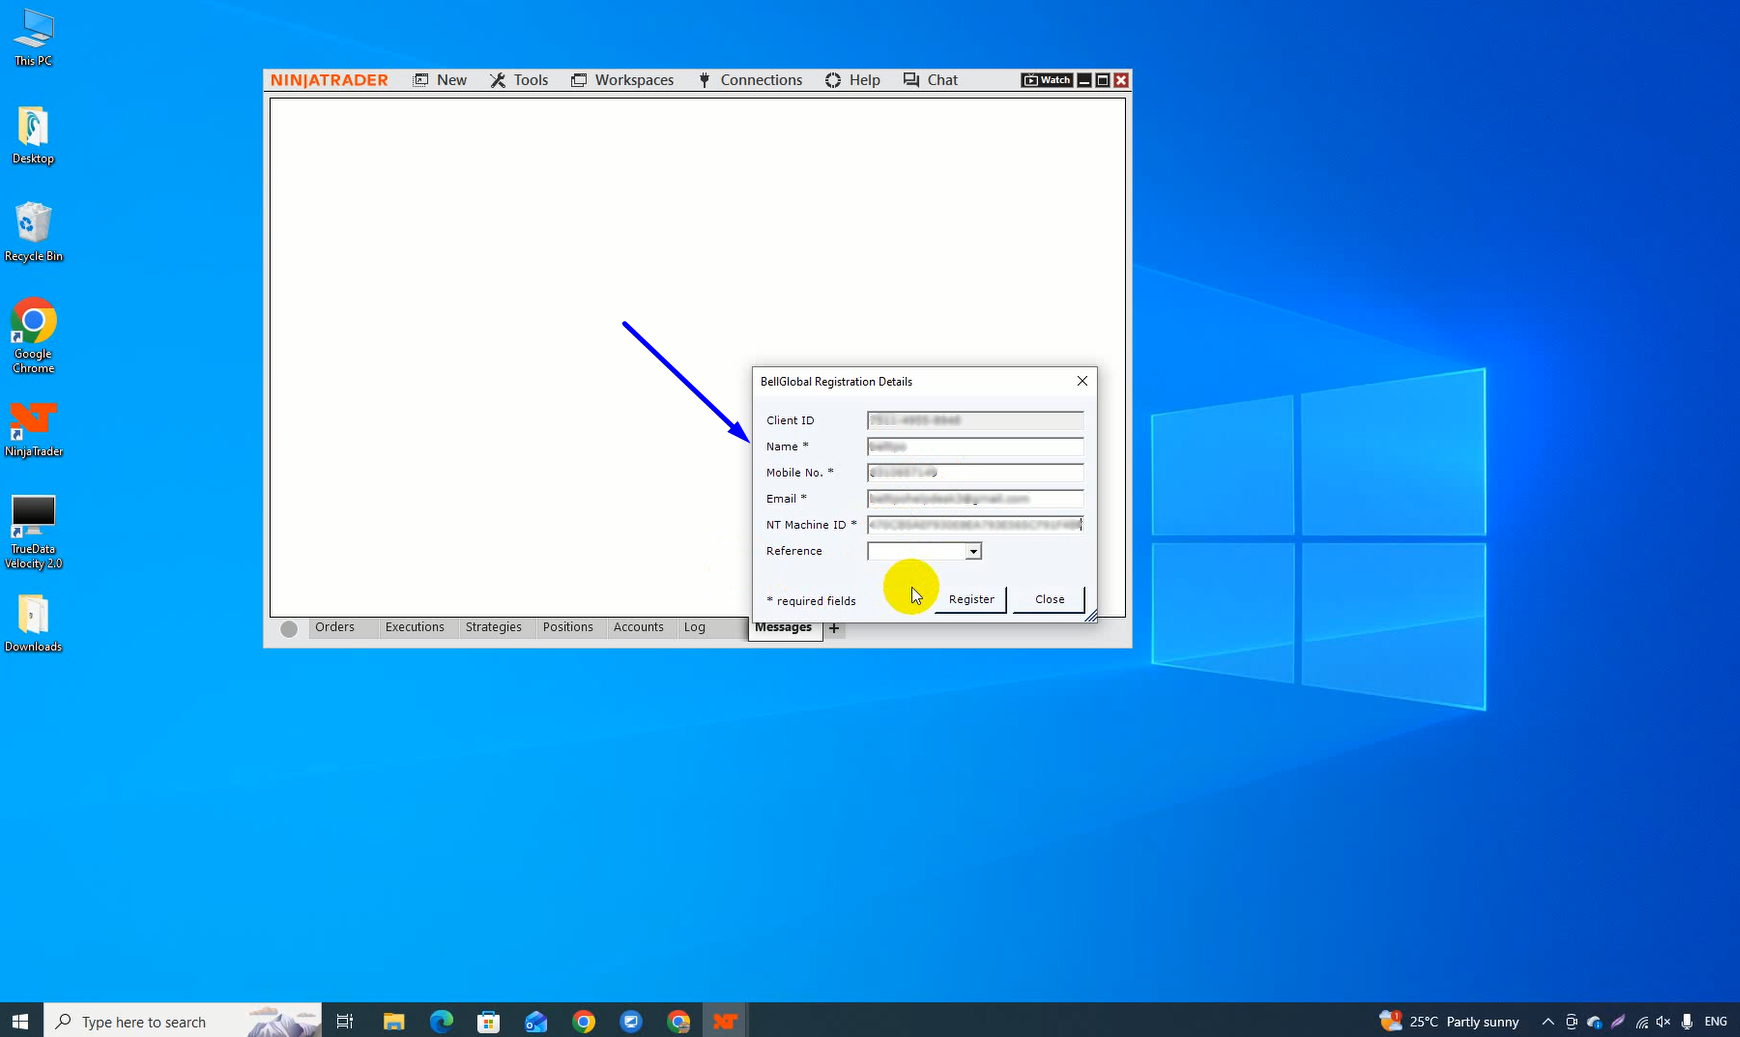Open Microsoft Edge from the taskbar
Image resolution: width=1740 pixels, height=1037 pixels.
tap(441, 1021)
